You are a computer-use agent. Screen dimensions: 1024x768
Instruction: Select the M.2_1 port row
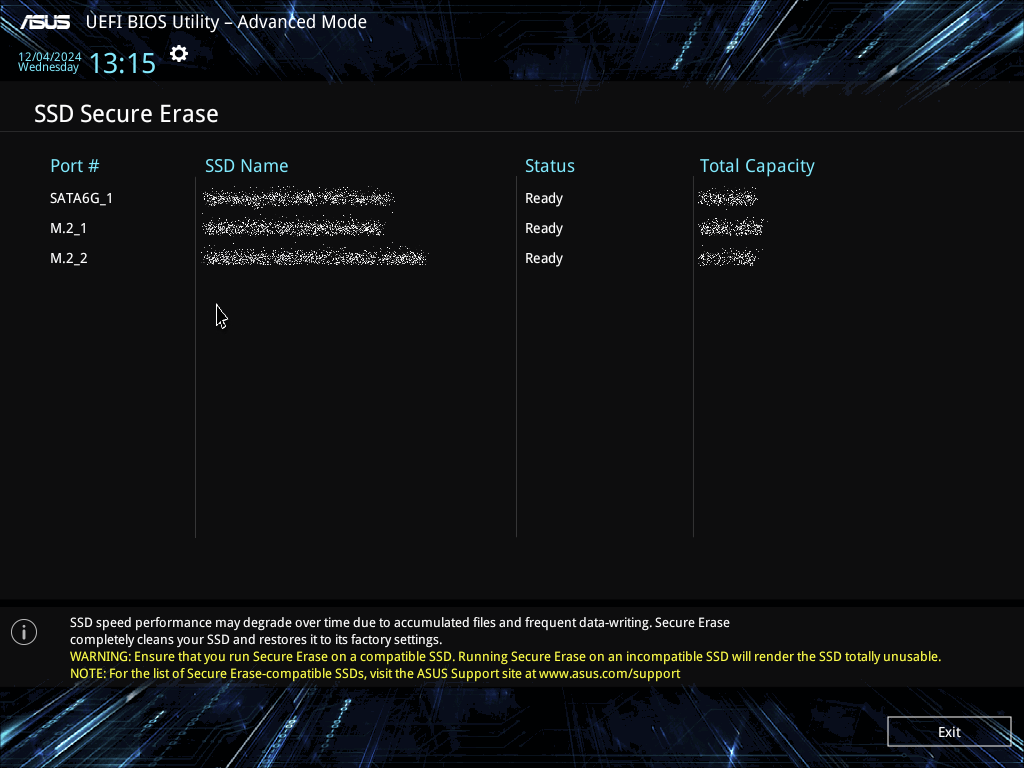tap(69, 228)
